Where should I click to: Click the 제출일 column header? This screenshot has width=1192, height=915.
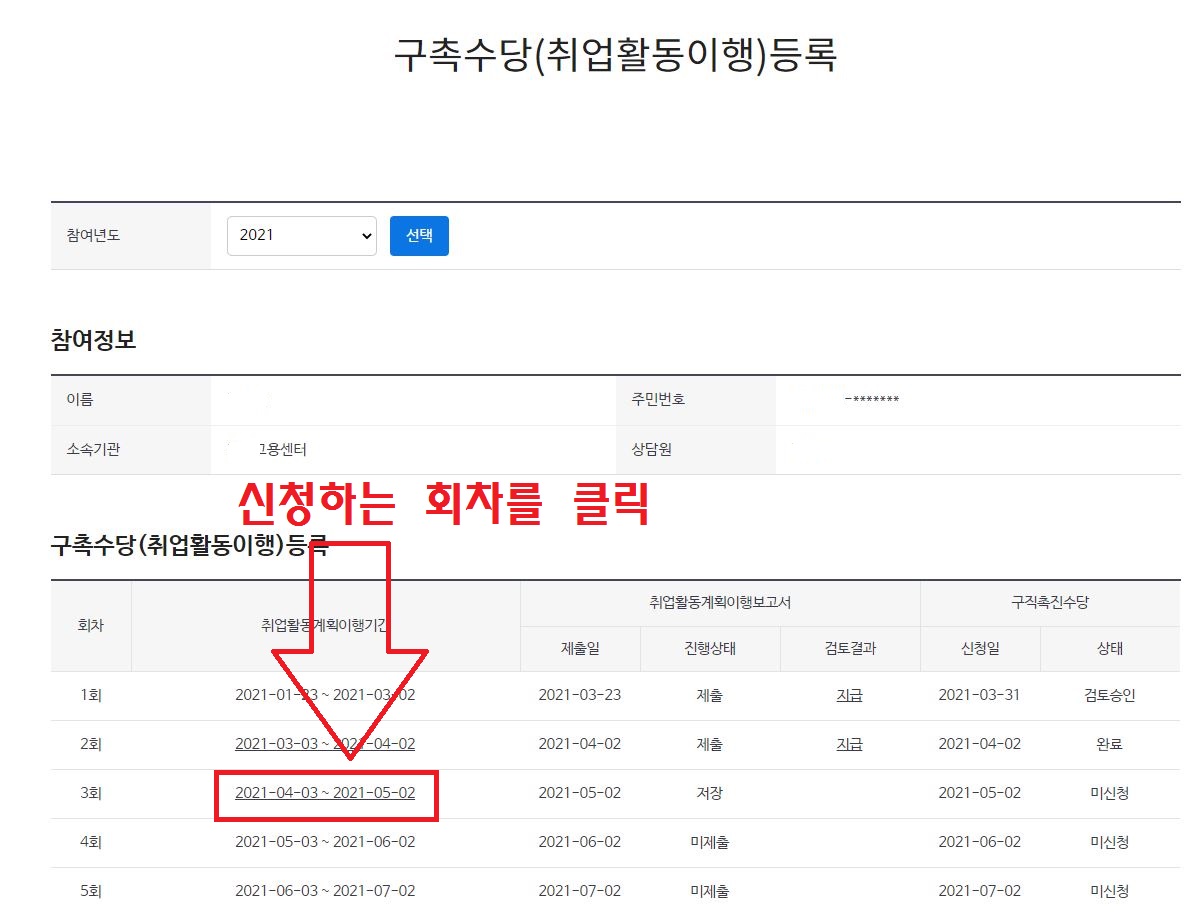580,648
